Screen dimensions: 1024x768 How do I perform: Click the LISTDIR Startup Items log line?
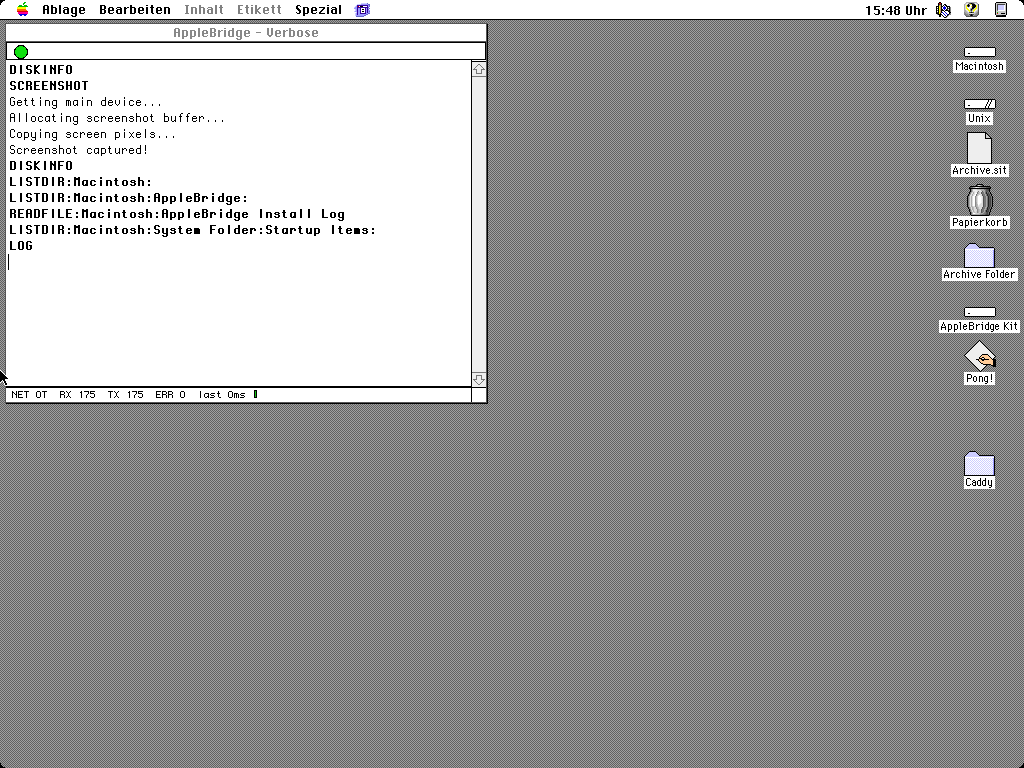point(193,230)
